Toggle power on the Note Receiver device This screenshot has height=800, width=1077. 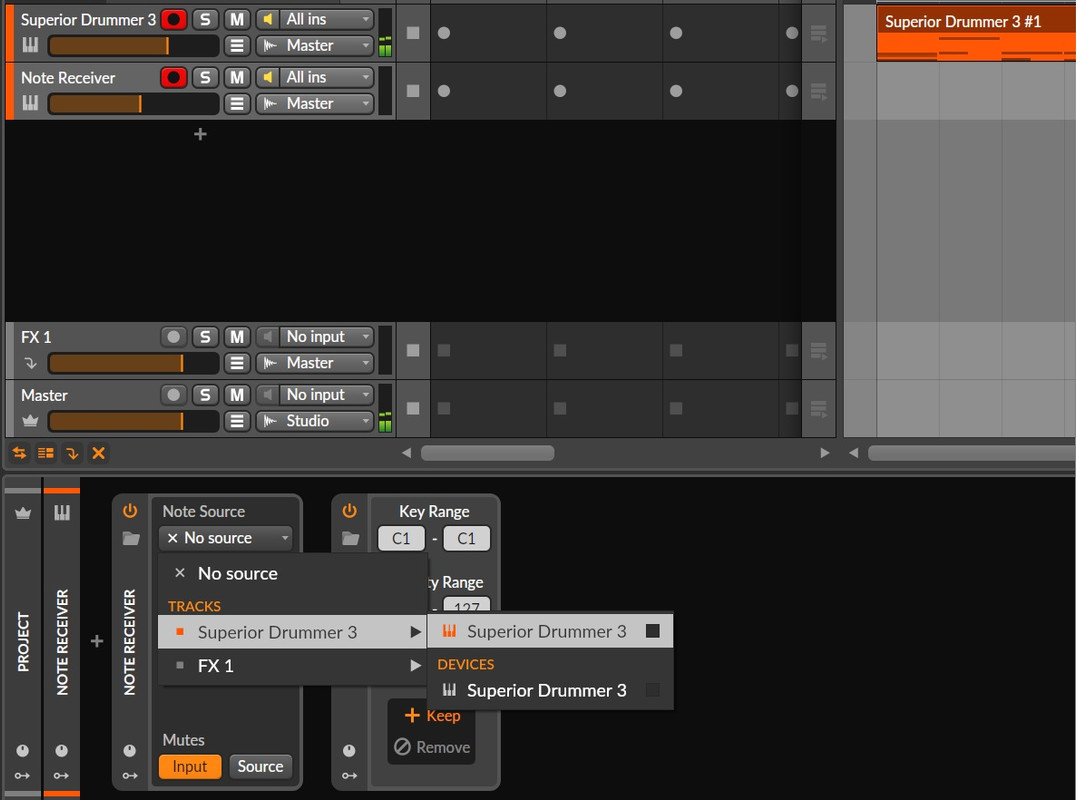[130, 511]
